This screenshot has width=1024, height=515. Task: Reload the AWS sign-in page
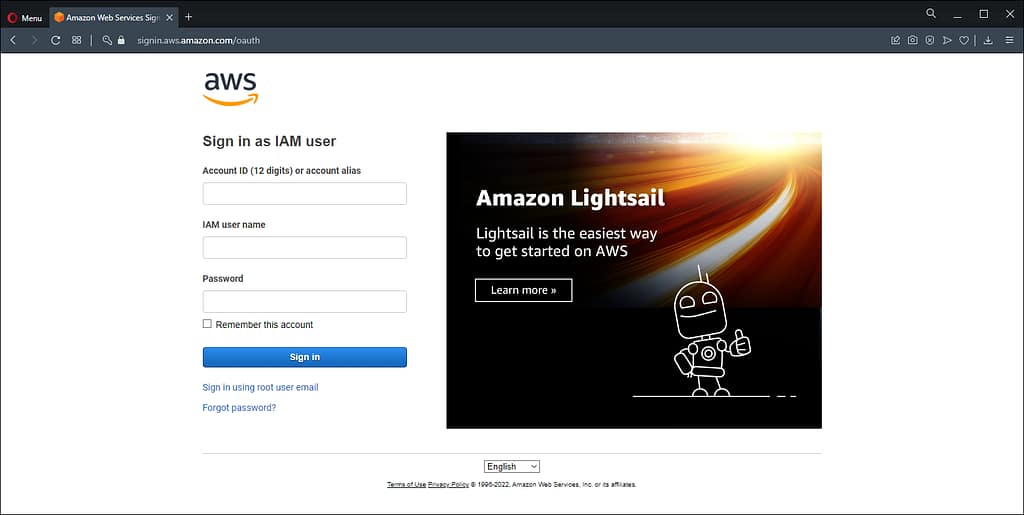coord(56,40)
